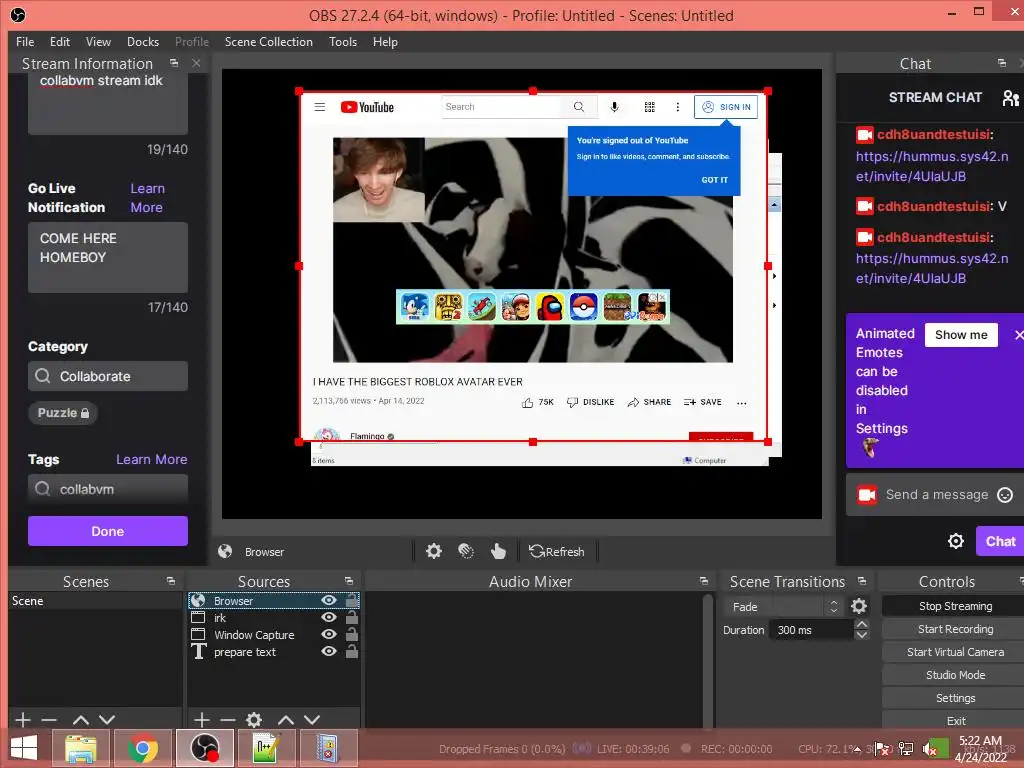The height and width of the screenshot is (768, 1024).
Task: Open the File menu
Action: [x=25, y=41]
